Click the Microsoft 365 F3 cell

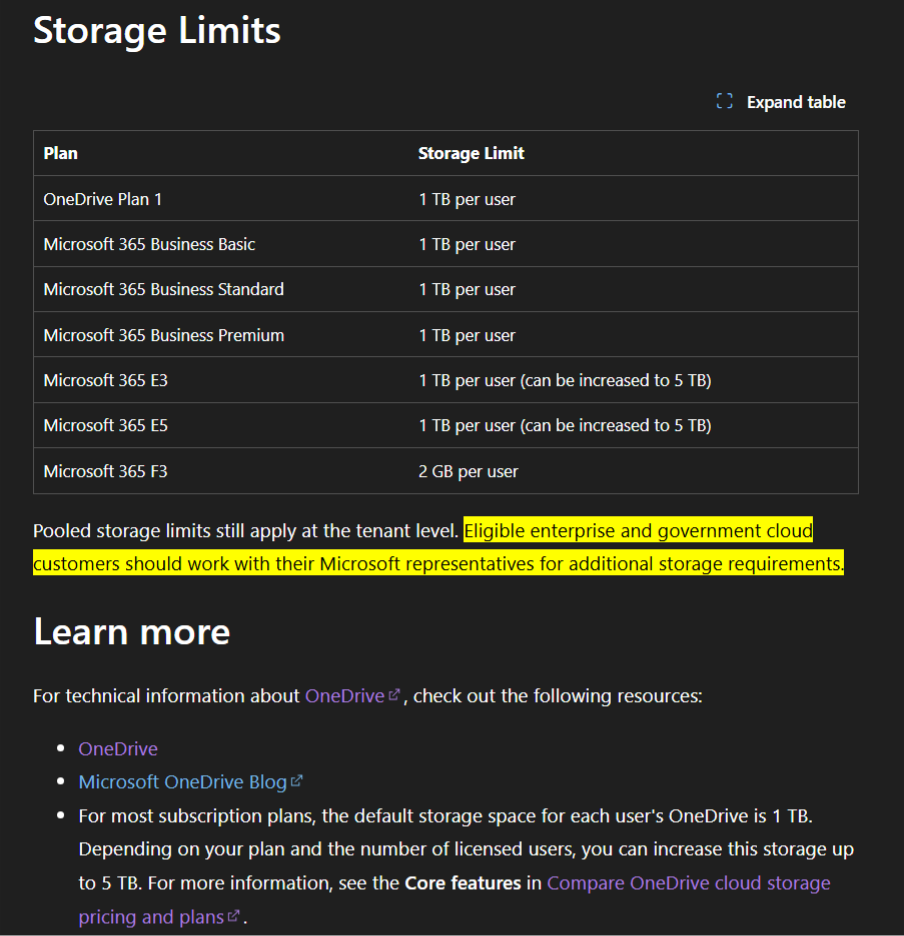click(x=106, y=472)
